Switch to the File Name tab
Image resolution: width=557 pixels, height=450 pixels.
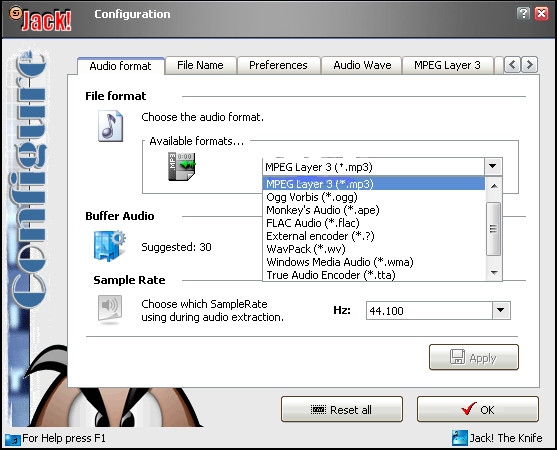coord(200,65)
